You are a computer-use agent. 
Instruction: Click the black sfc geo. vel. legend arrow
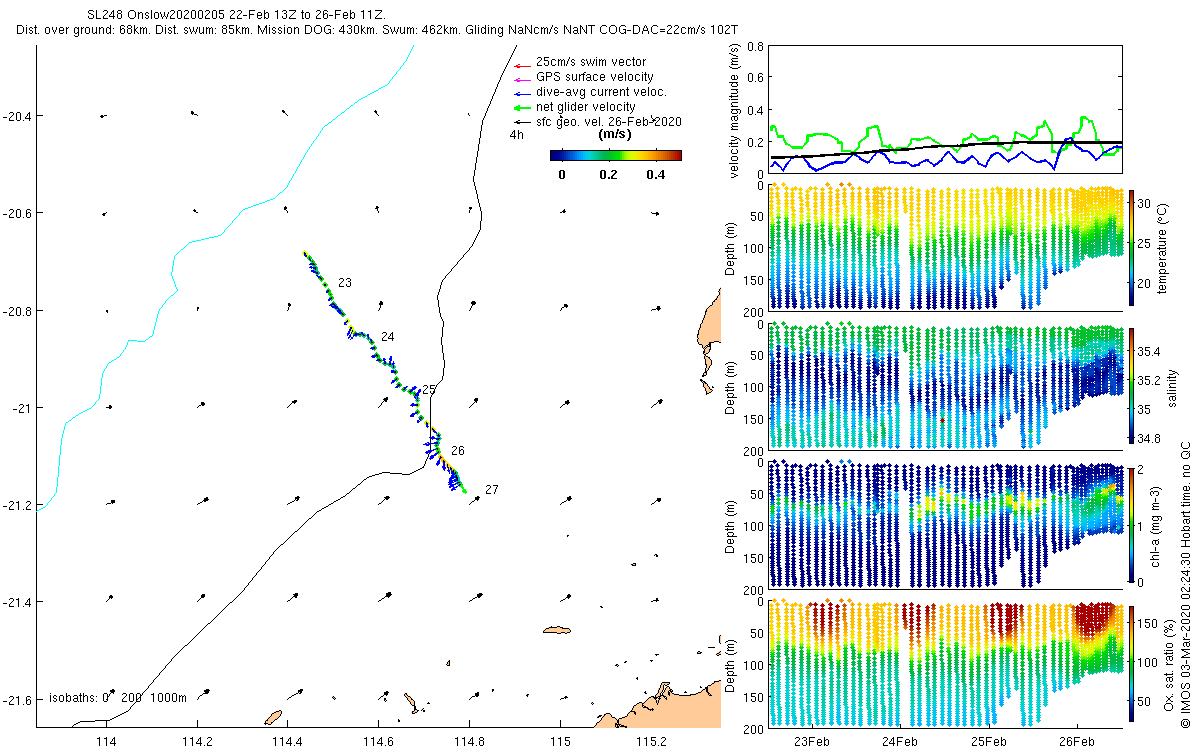pos(520,123)
